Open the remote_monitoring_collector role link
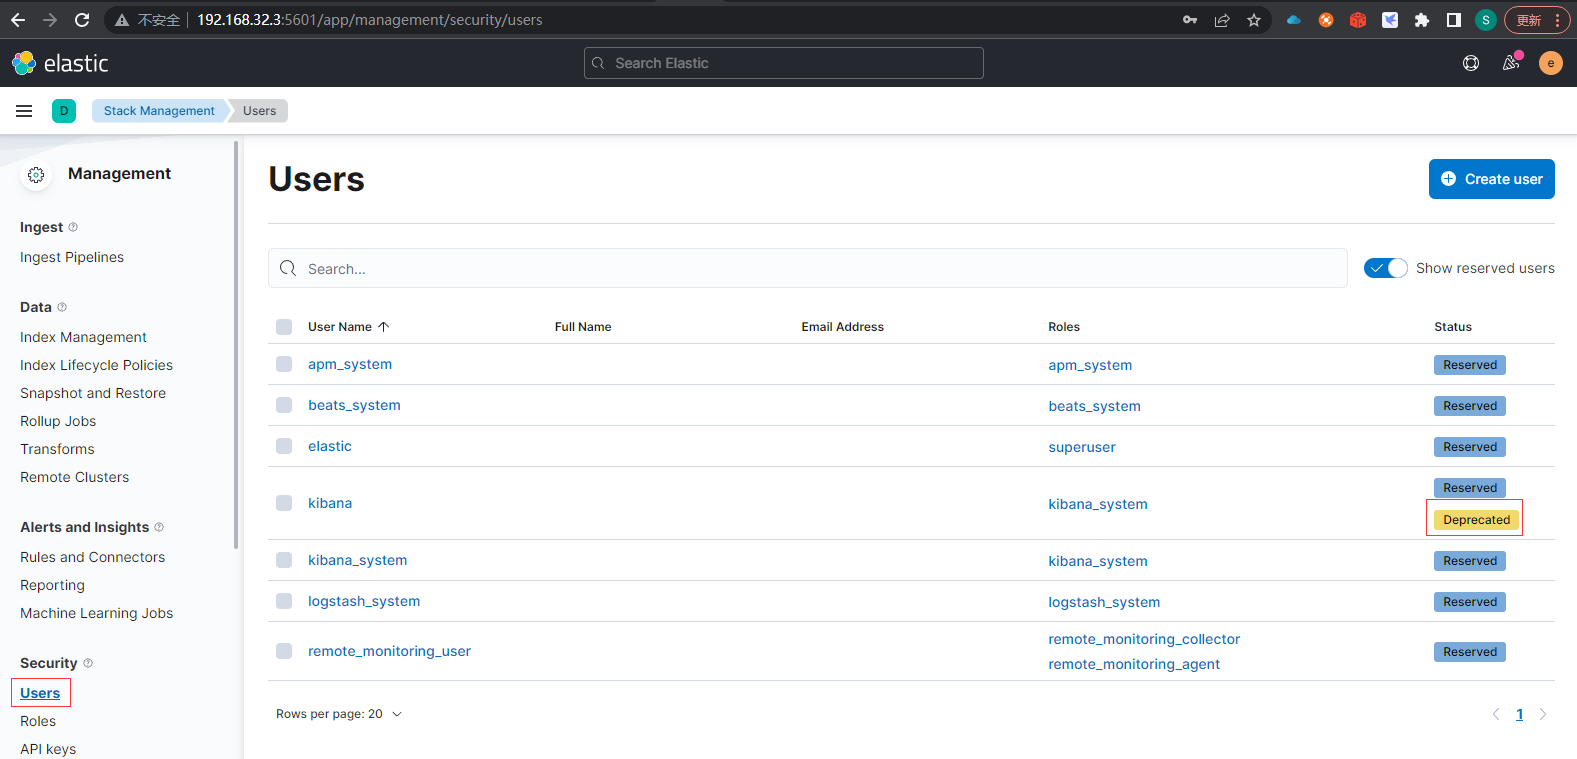Screen dimensions: 1577x759 (1144, 639)
